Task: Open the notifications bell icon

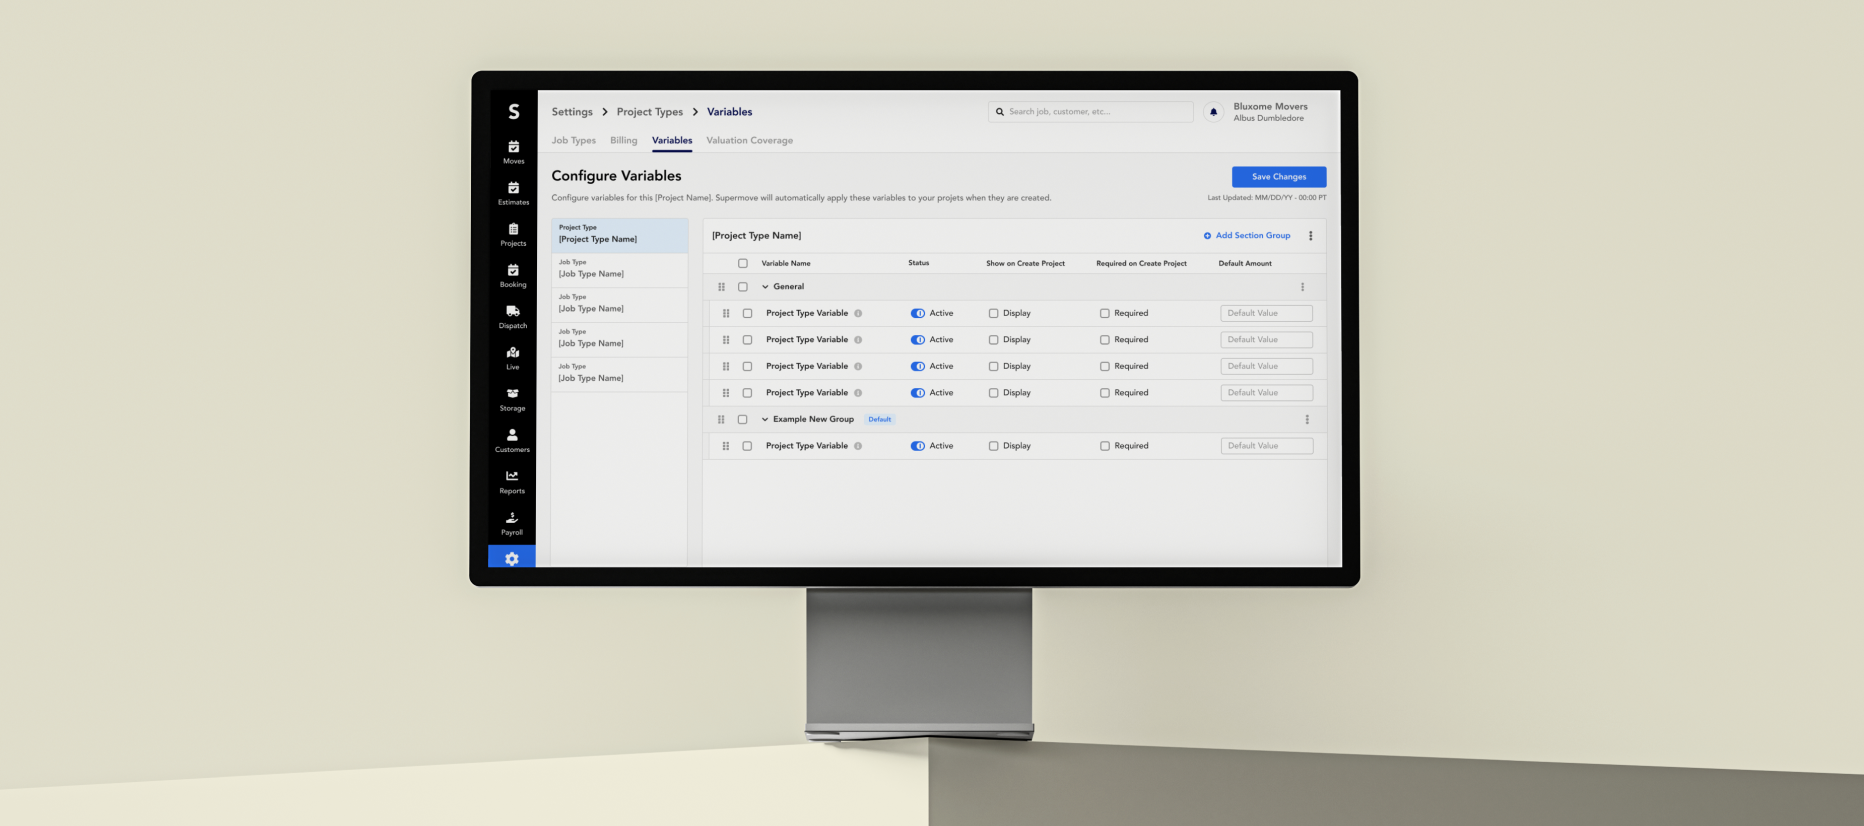Action: click(x=1213, y=112)
